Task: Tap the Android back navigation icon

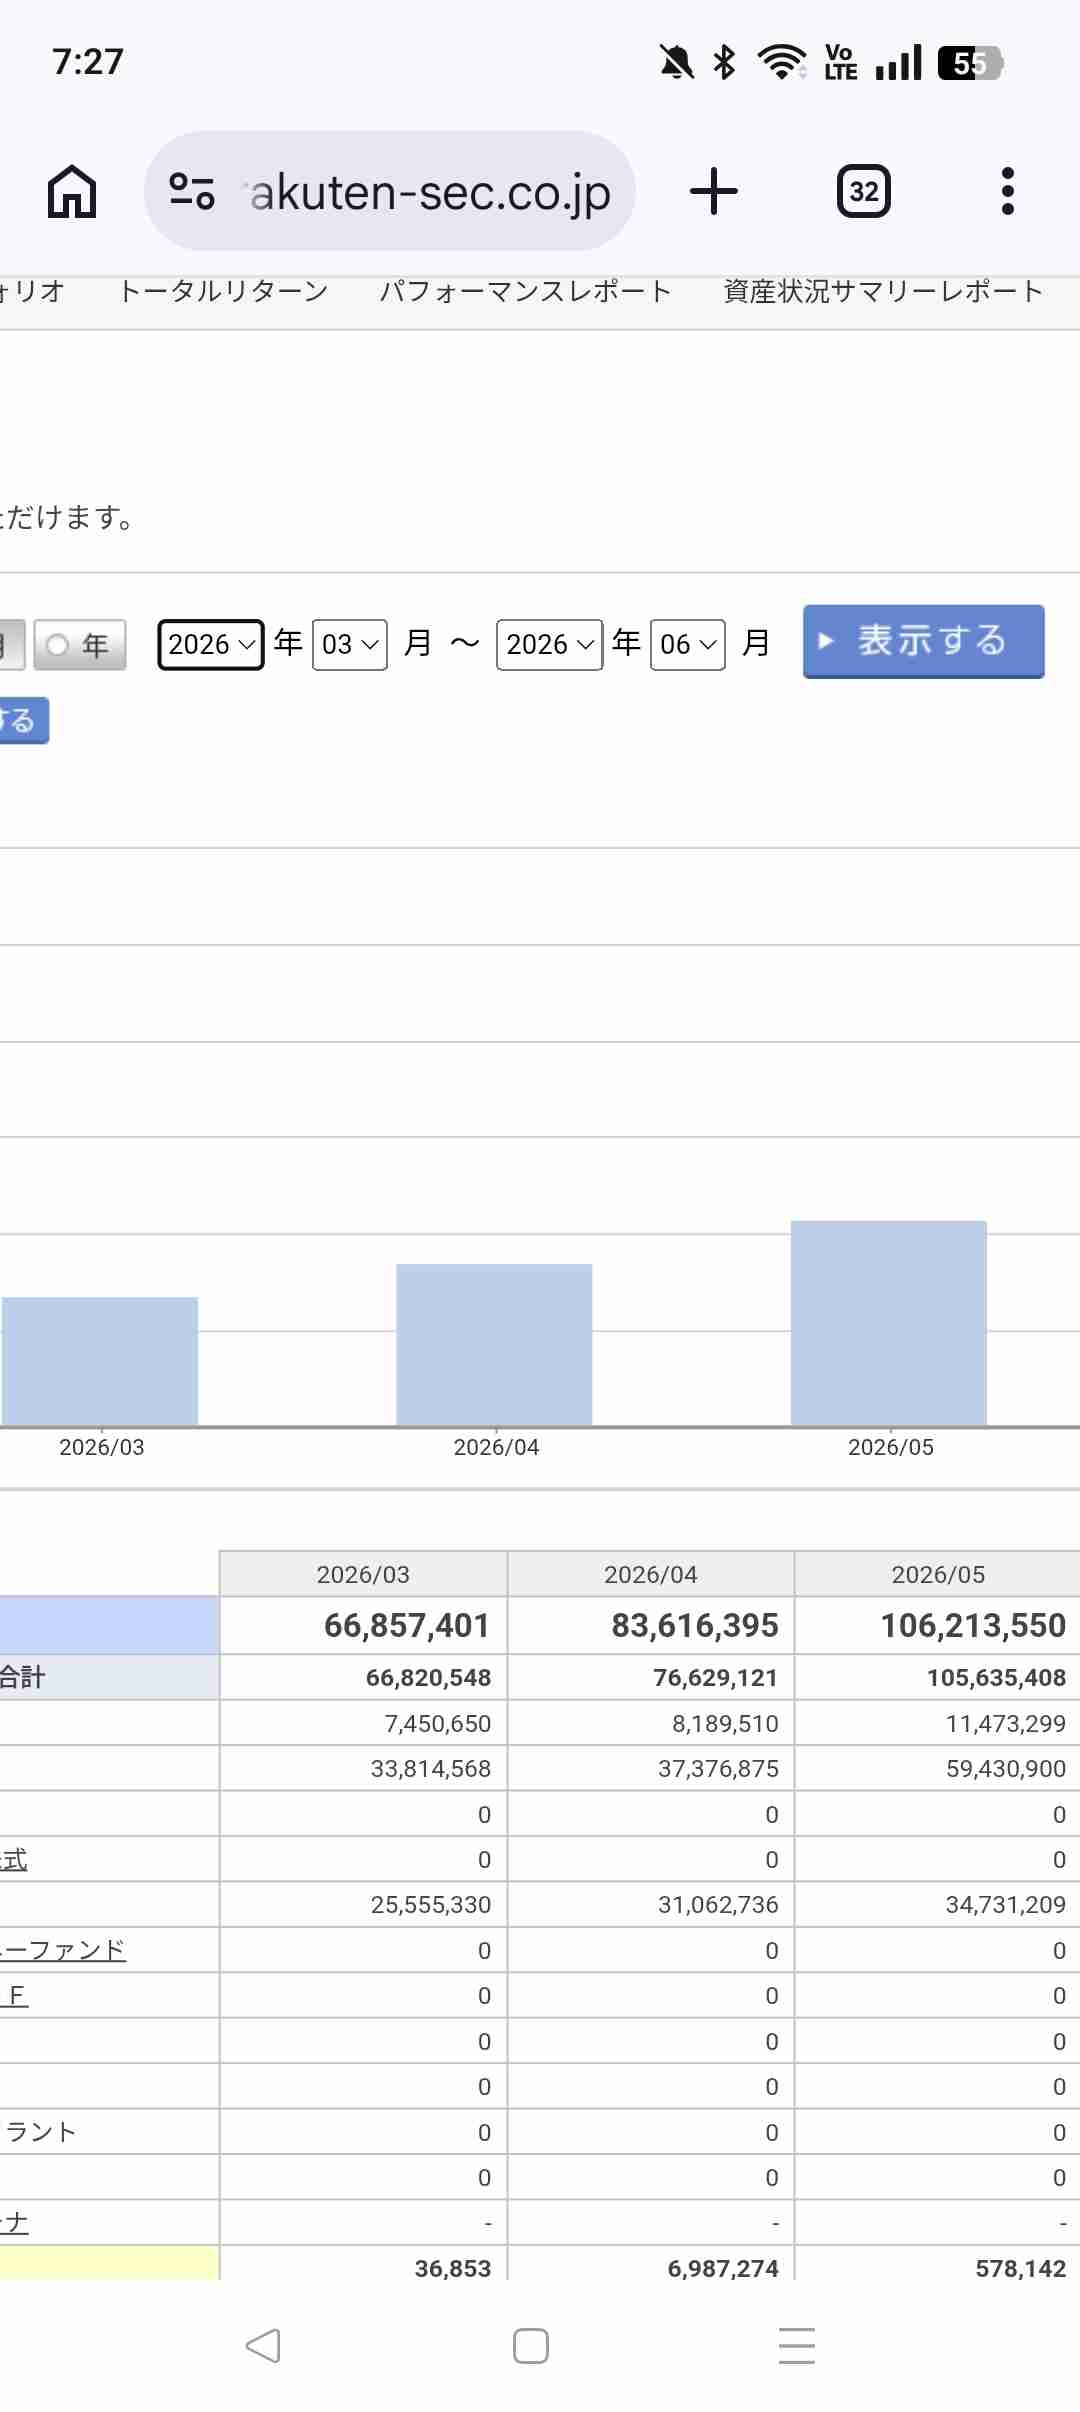Action: [263, 2346]
